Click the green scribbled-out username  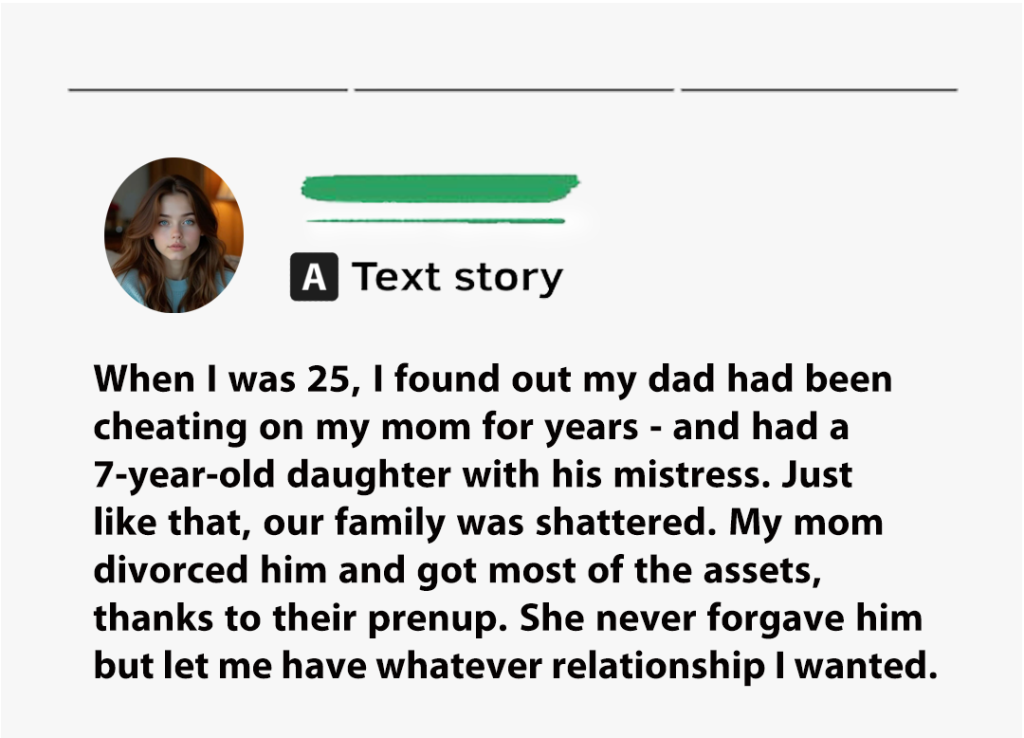[x=440, y=188]
